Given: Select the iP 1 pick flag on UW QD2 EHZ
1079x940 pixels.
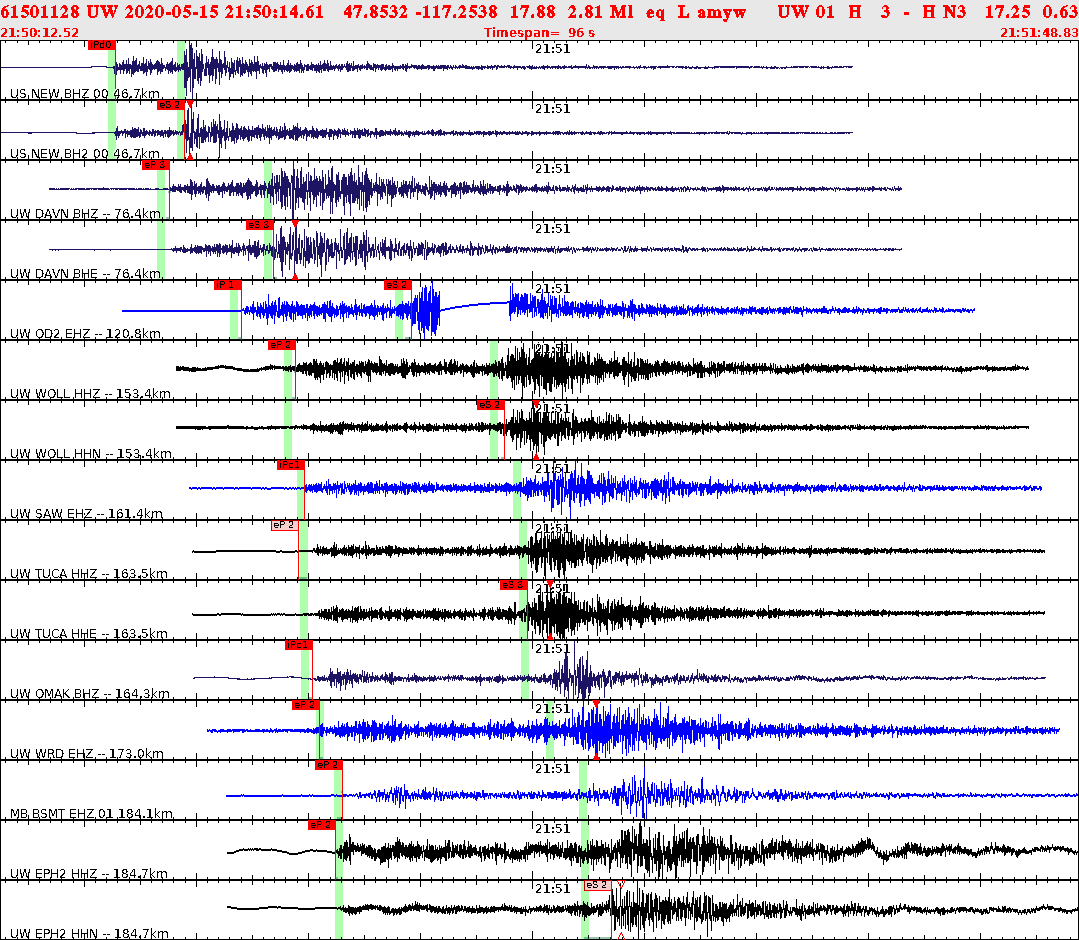Looking at the screenshot, I should 226,286.
